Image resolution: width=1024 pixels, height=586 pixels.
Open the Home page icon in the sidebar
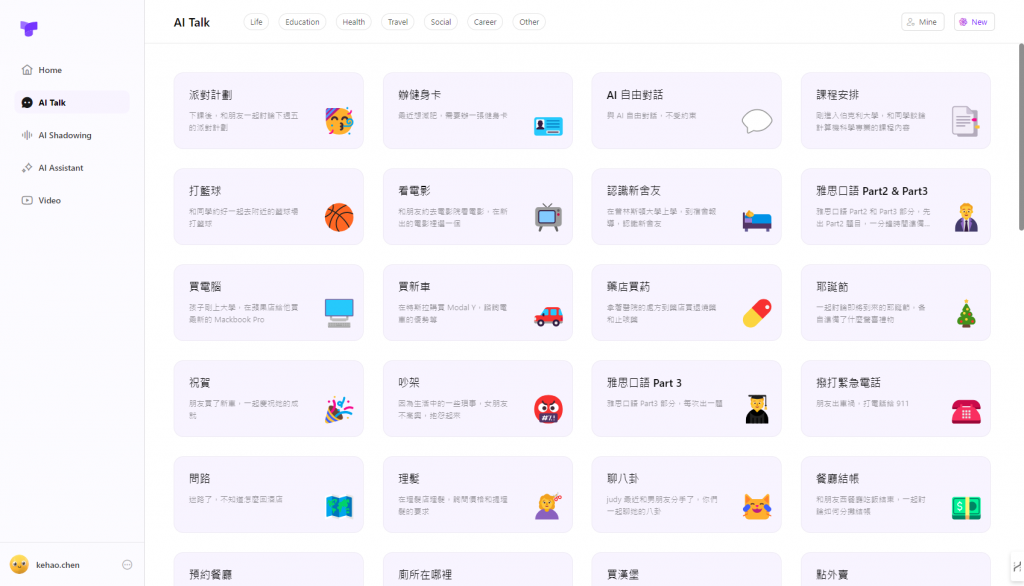(x=27, y=70)
